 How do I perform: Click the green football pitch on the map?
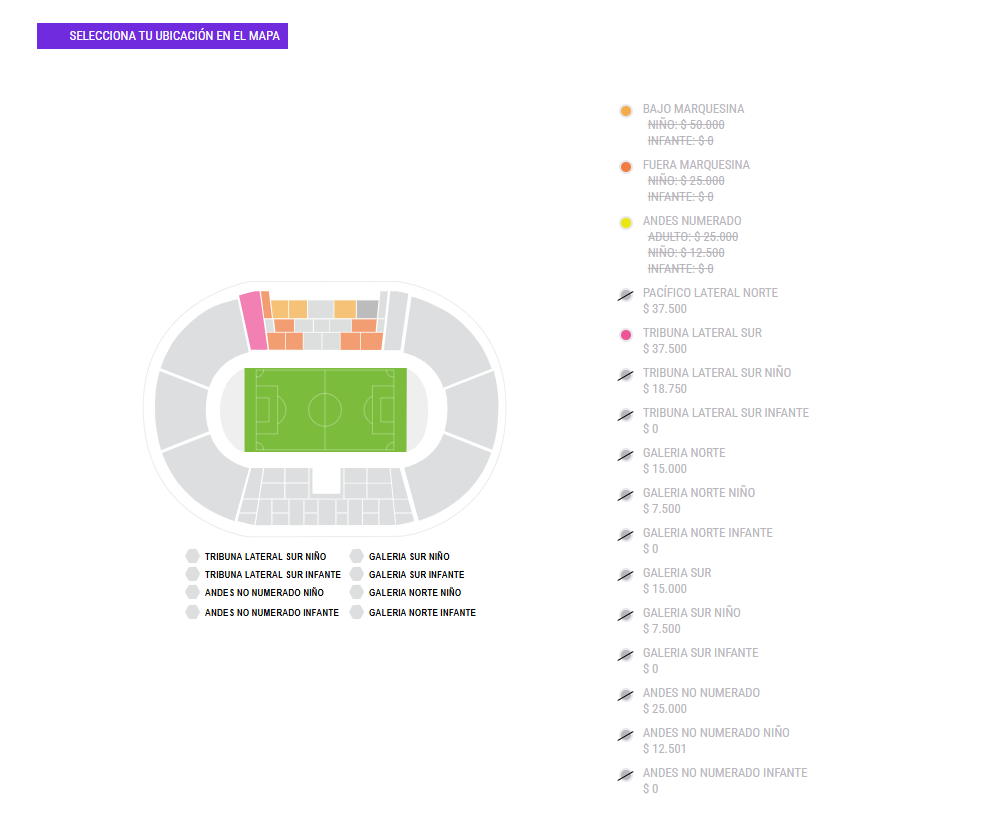pyautogui.click(x=325, y=410)
